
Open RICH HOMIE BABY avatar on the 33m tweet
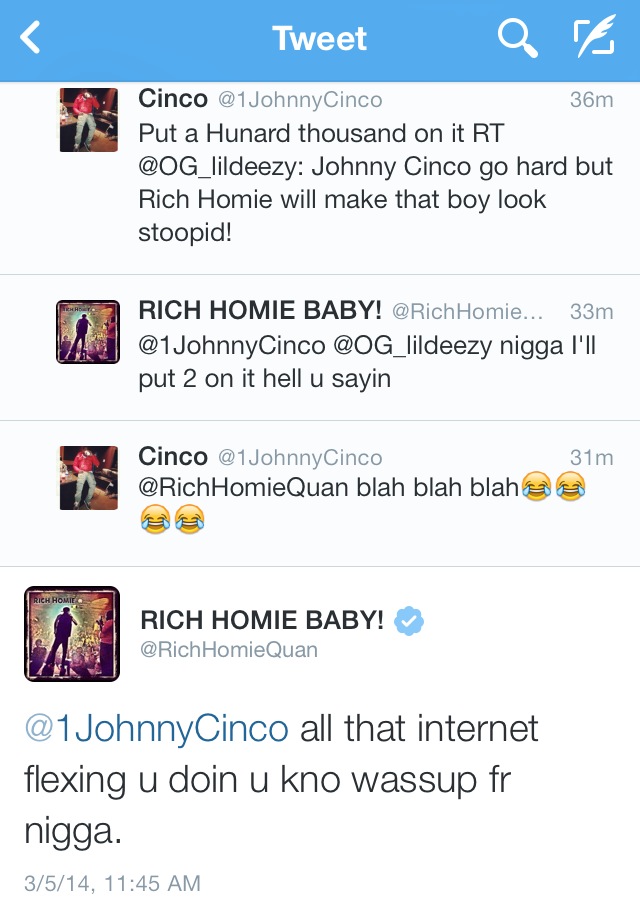click(x=88, y=332)
